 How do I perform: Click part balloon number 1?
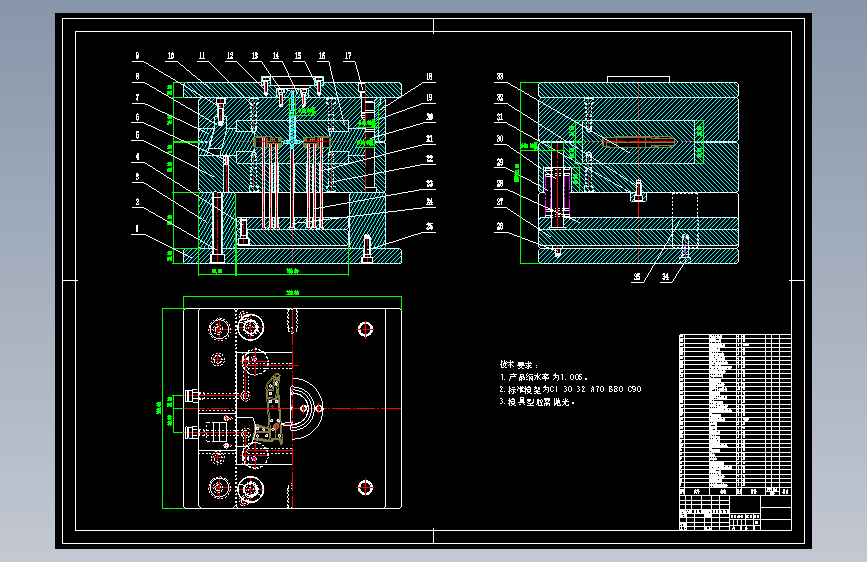pyautogui.click(x=137, y=228)
